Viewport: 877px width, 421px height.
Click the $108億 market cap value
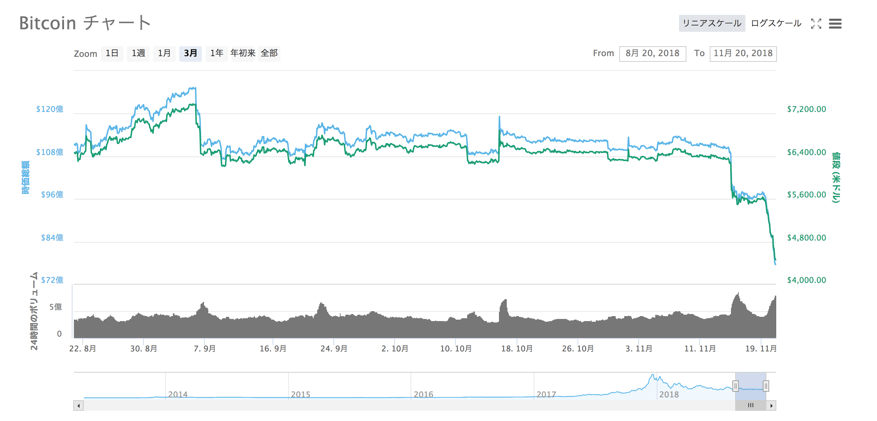[x=51, y=152]
